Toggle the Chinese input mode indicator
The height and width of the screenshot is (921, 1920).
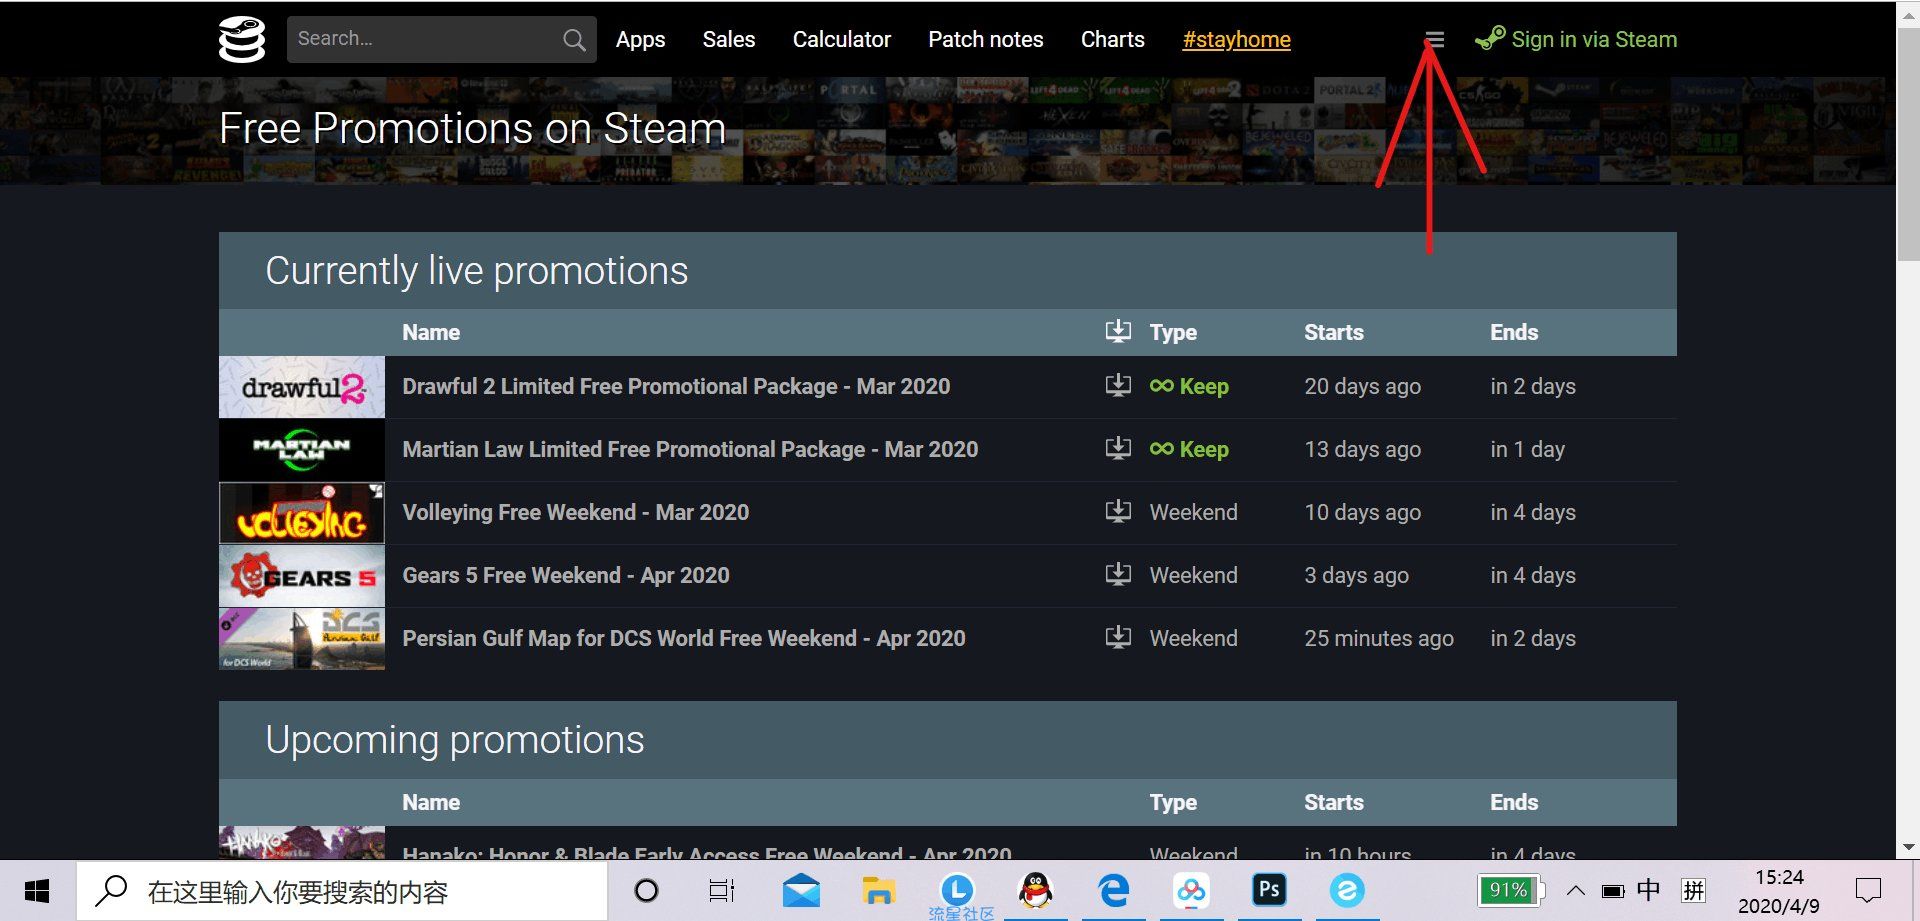[1648, 890]
